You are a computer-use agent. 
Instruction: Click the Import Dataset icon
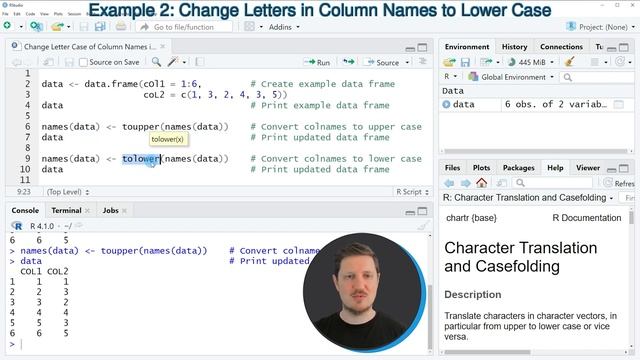486,62
